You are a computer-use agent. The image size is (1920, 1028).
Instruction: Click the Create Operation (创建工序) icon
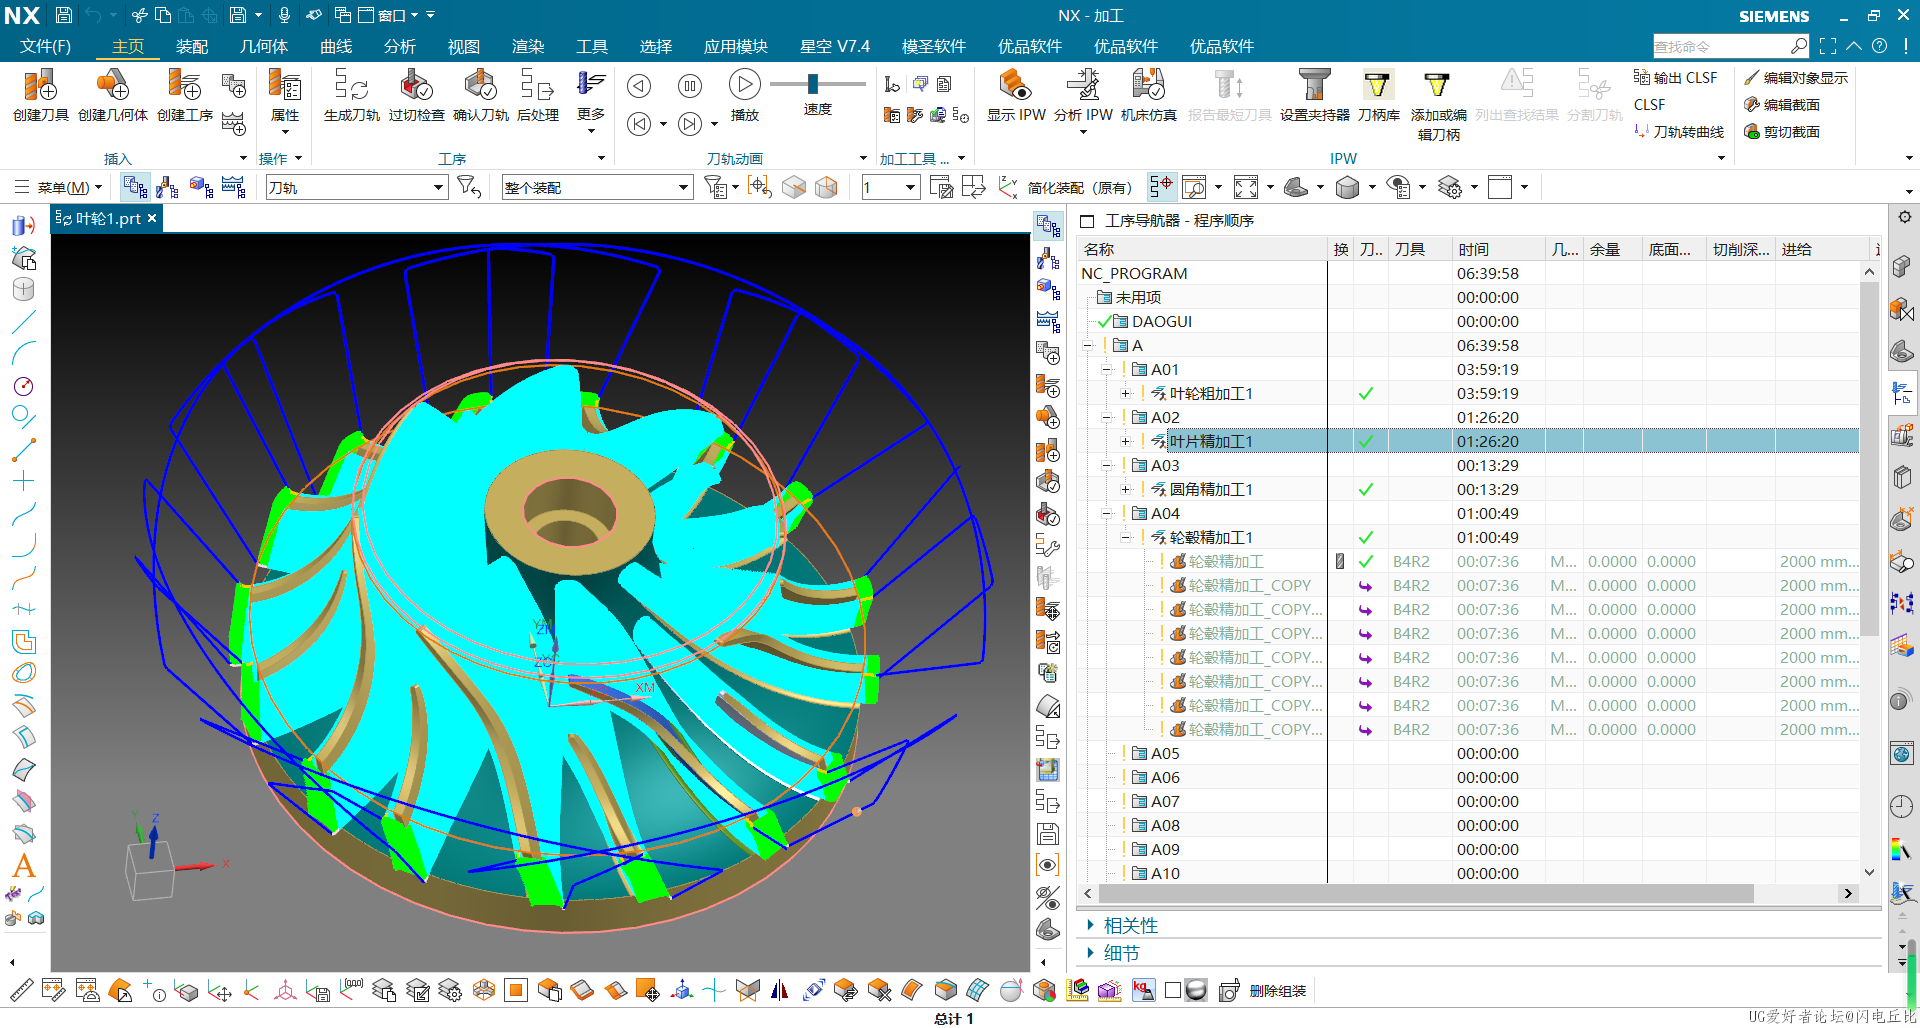click(x=185, y=95)
